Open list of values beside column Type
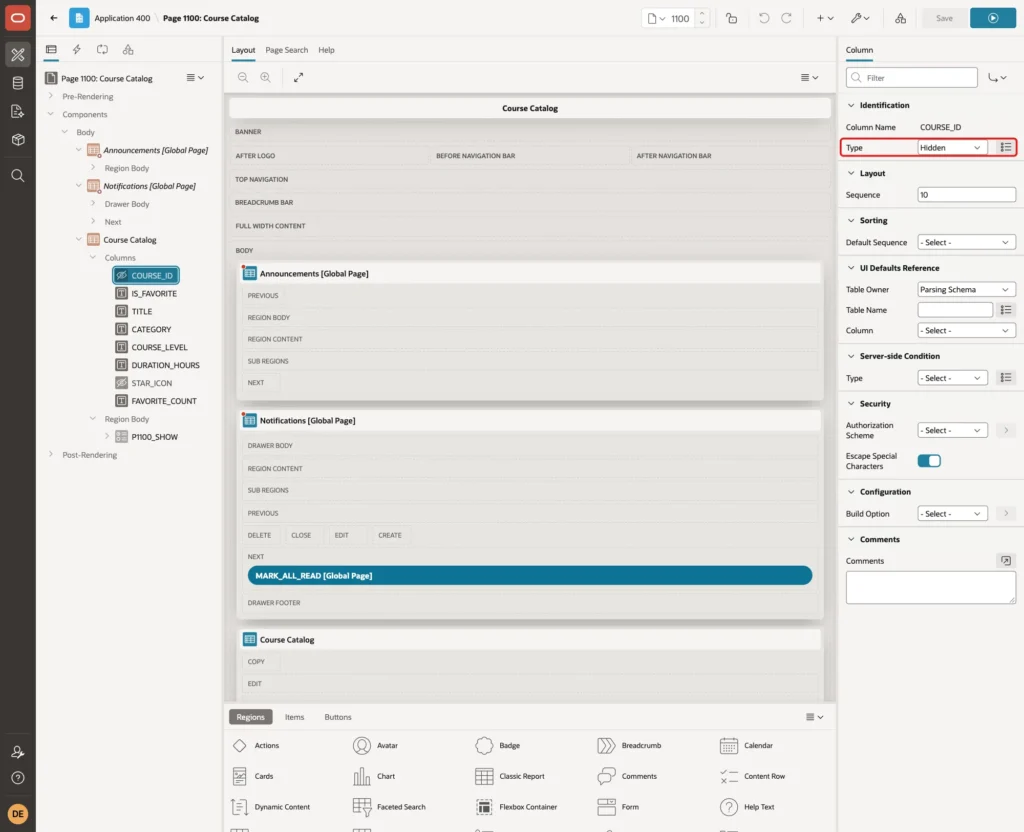Screen dimensions: 1024x832 click(x=1006, y=148)
